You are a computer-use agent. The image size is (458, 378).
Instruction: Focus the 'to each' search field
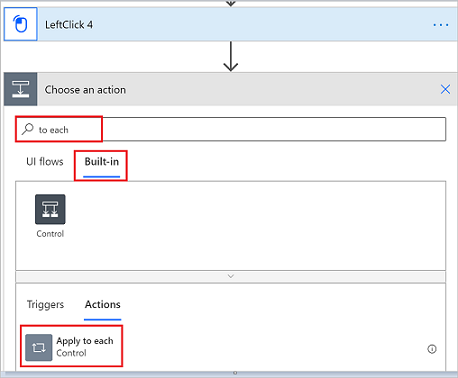230,129
